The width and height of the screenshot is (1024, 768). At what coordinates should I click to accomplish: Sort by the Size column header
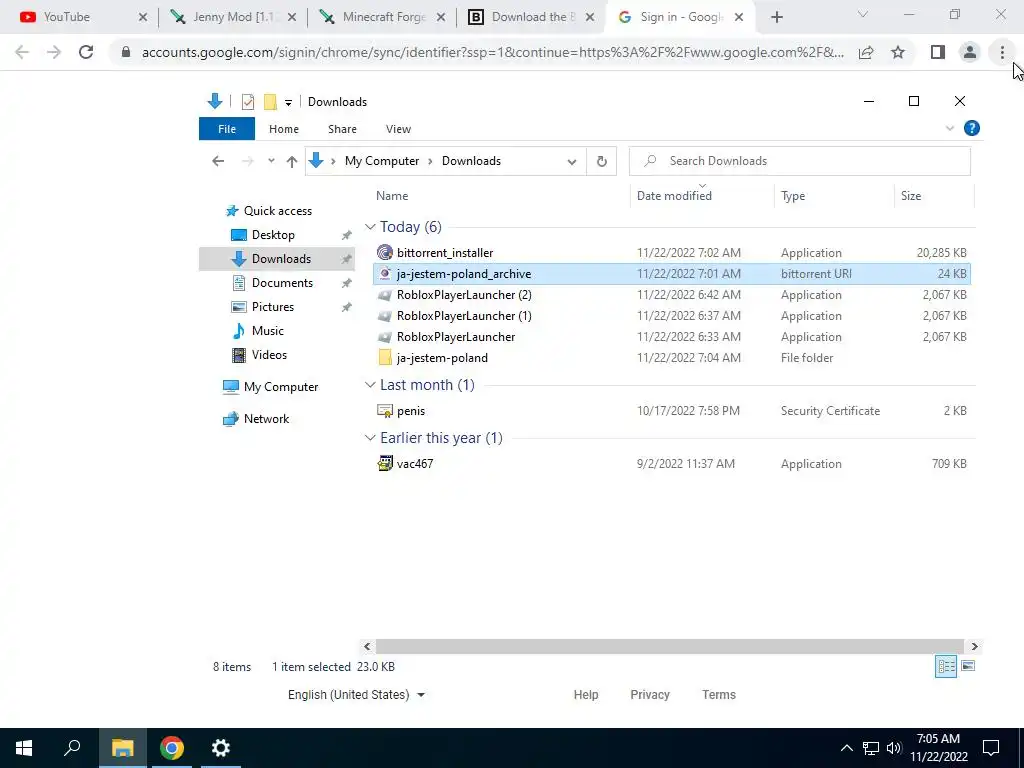click(x=911, y=196)
